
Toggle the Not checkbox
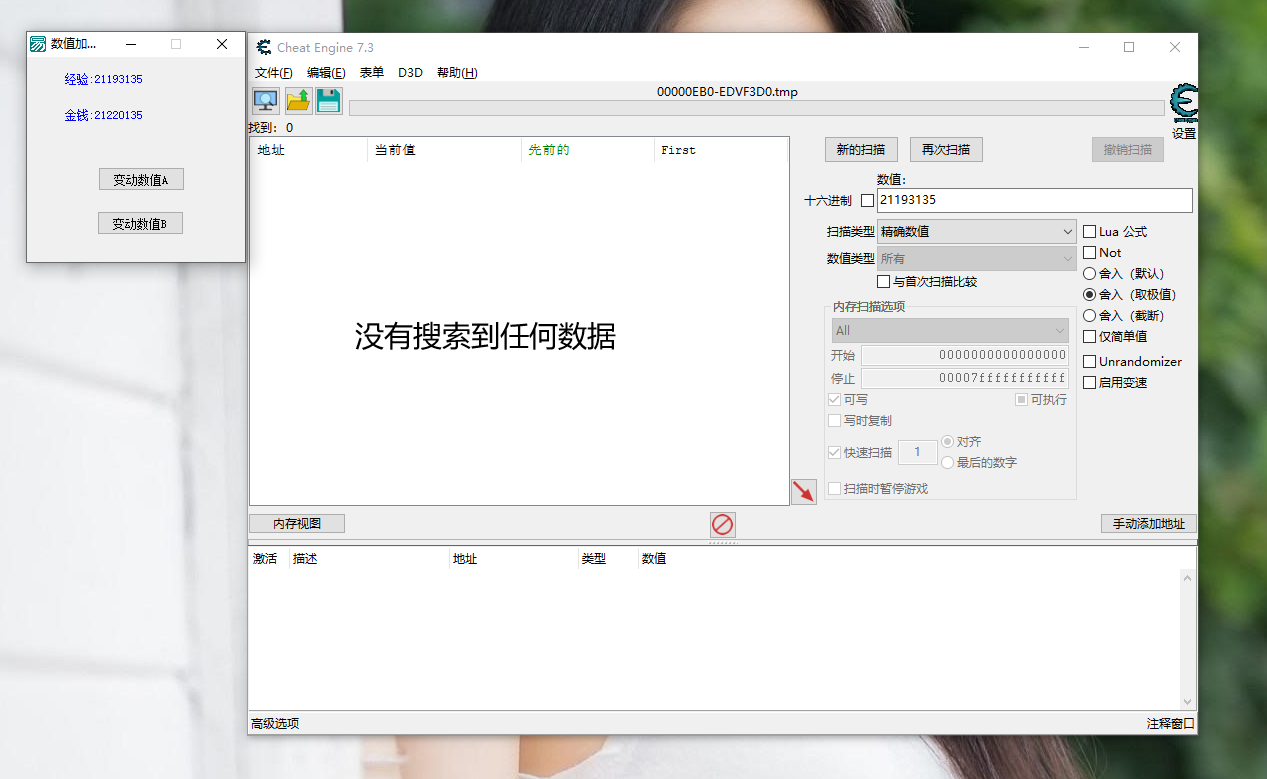click(1090, 253)
